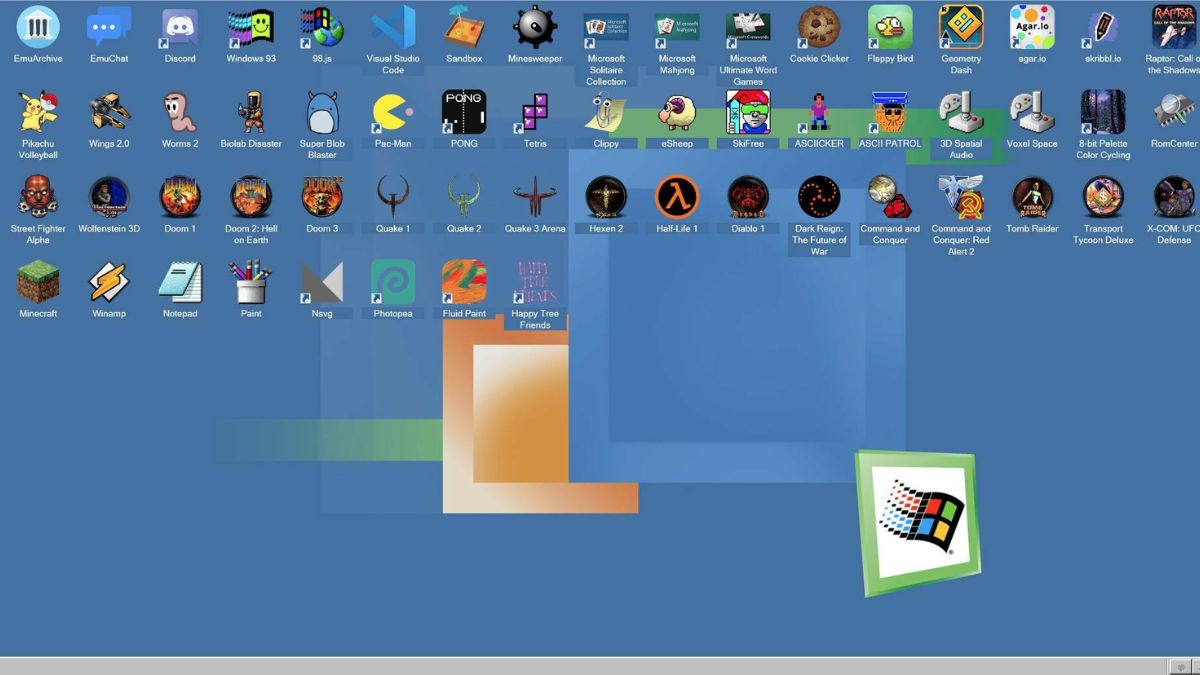
Task: Click the ASCIICKER shortcut
Action: pos(819,112)
